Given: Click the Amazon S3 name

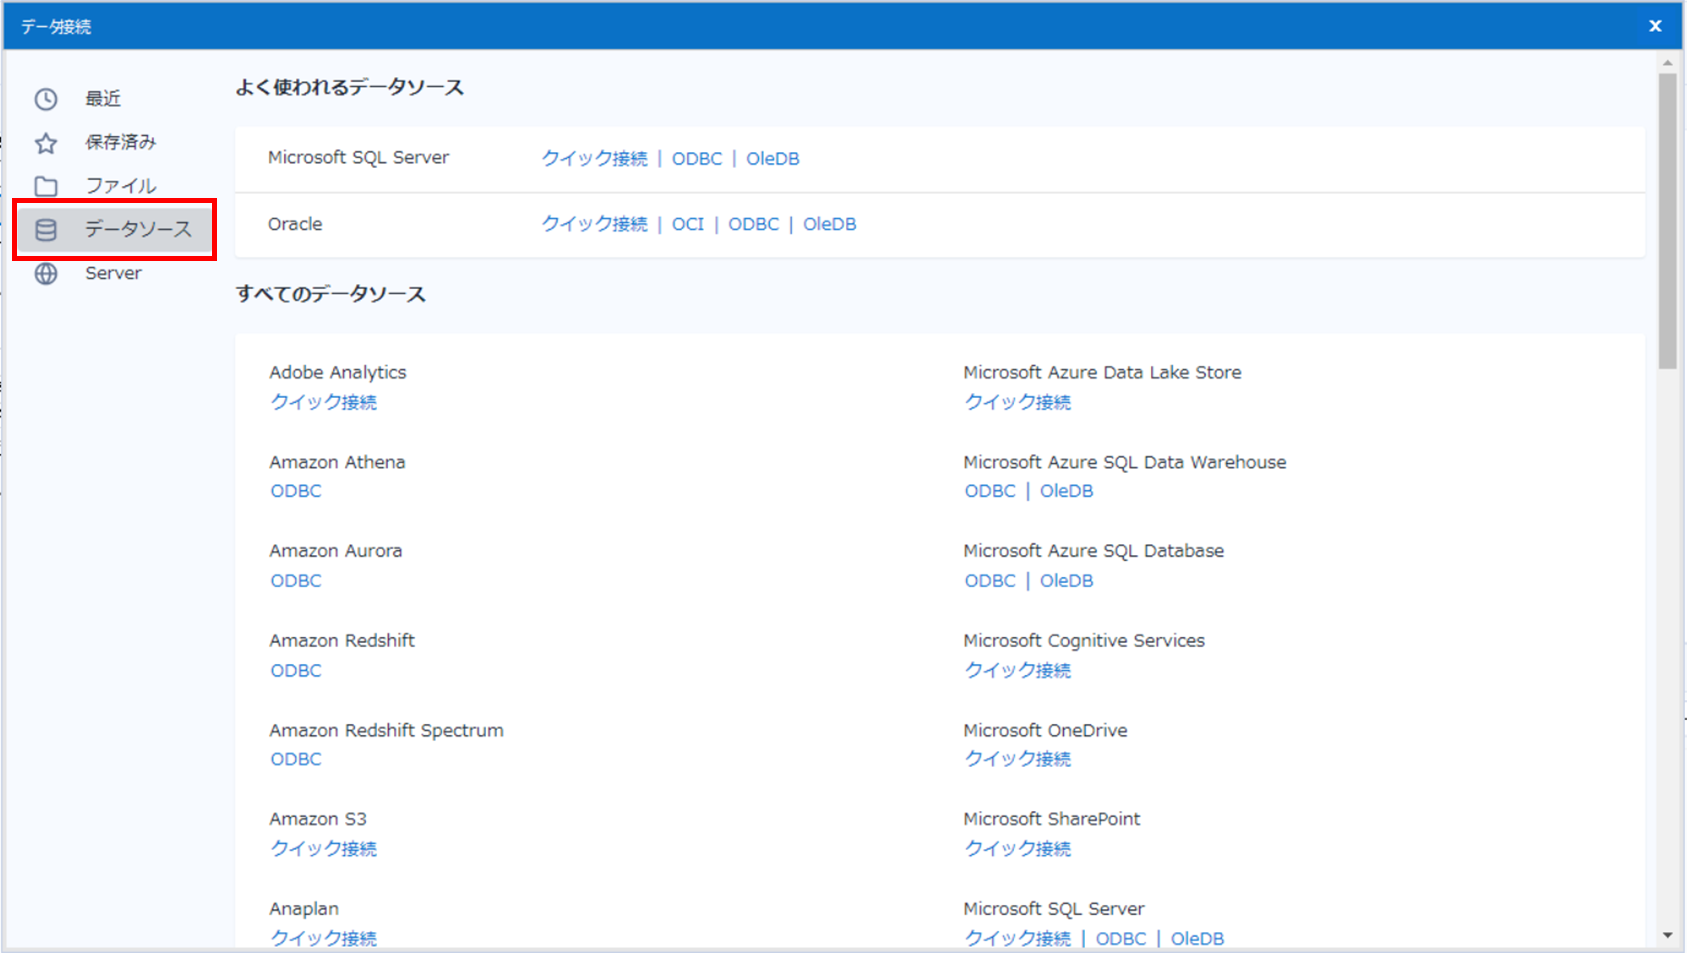Looking at the screenshot, I should (x=318, y=819).
